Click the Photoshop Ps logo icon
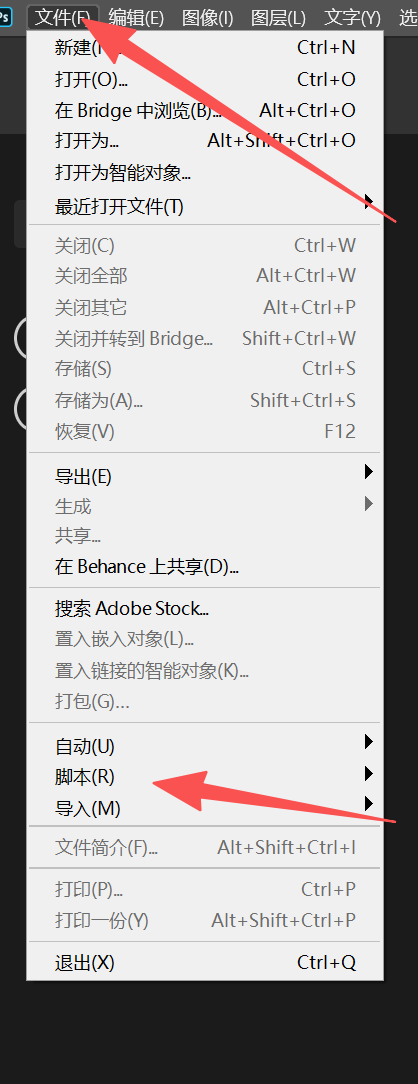 tap(6, 17)
